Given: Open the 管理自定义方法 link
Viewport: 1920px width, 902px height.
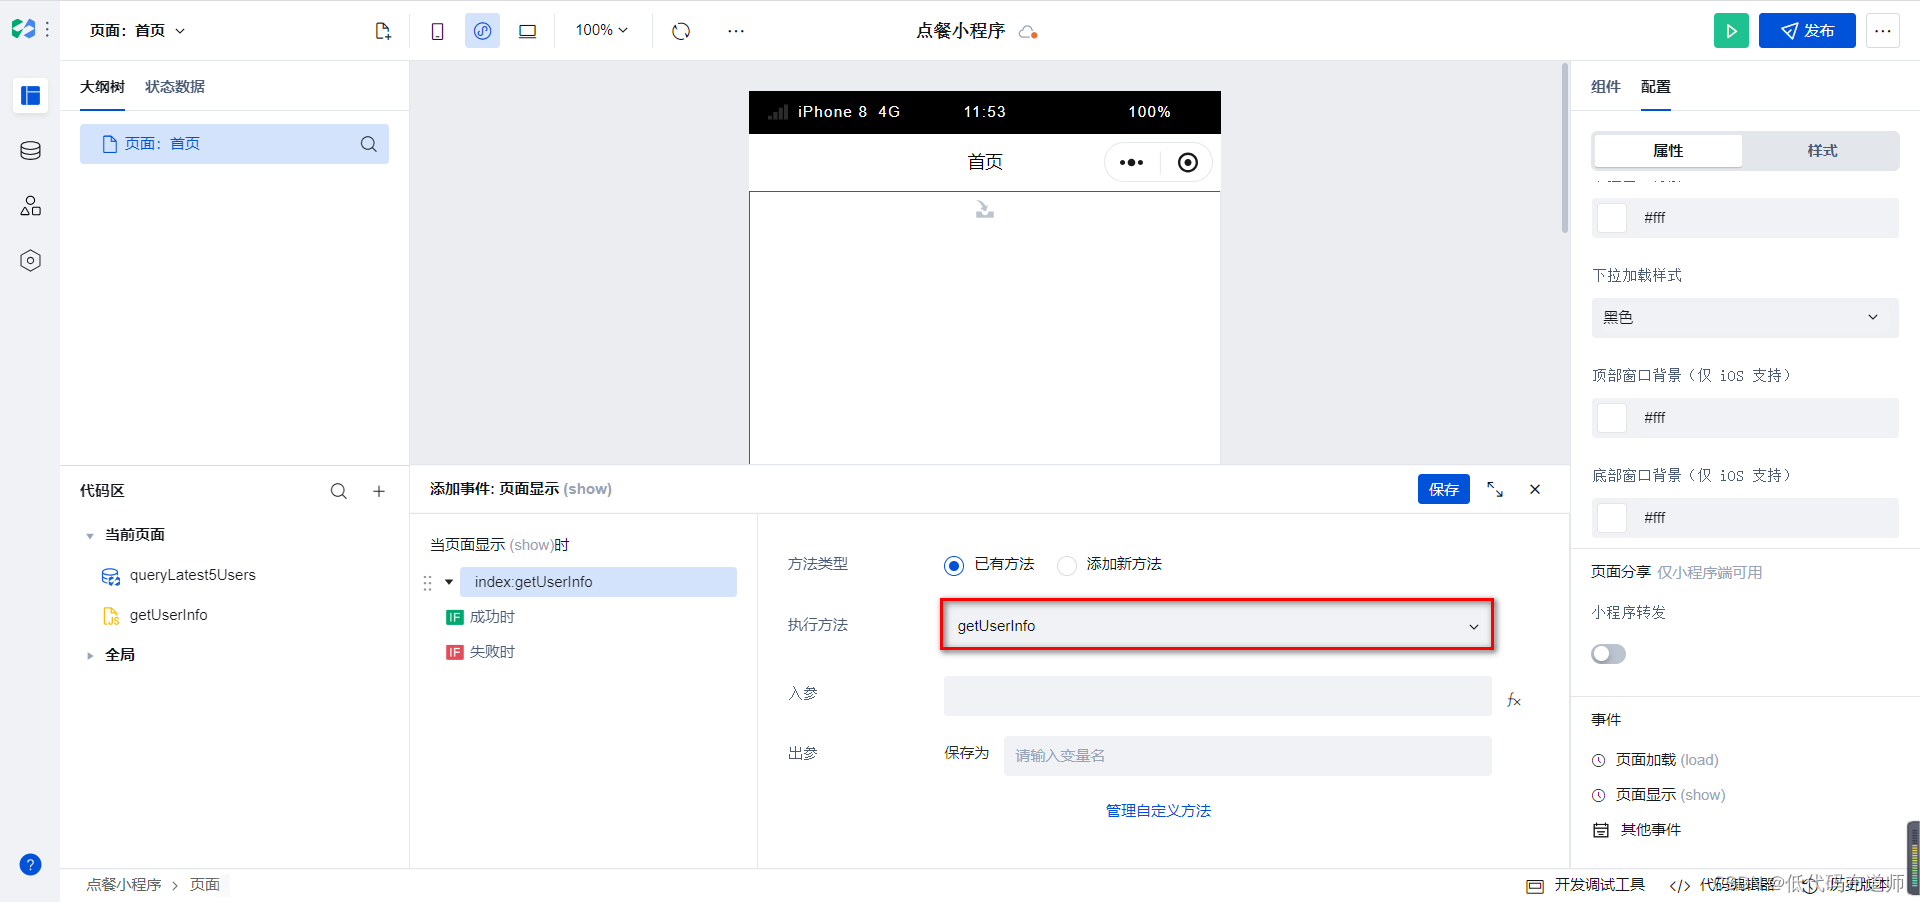Looking at the screenshot, I should click(1158, 811).
